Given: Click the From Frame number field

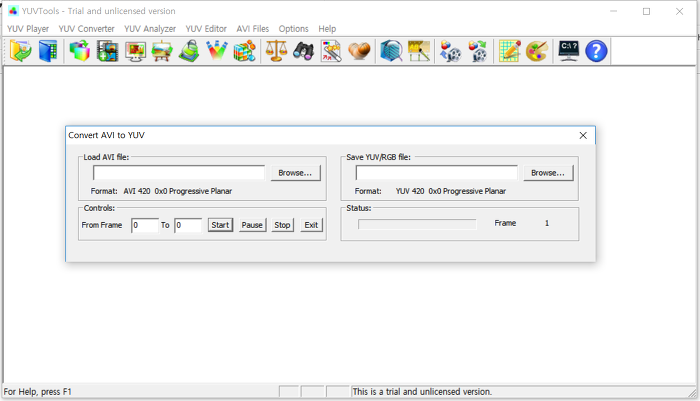Looking at the screenshot, I should coord(145,225).
